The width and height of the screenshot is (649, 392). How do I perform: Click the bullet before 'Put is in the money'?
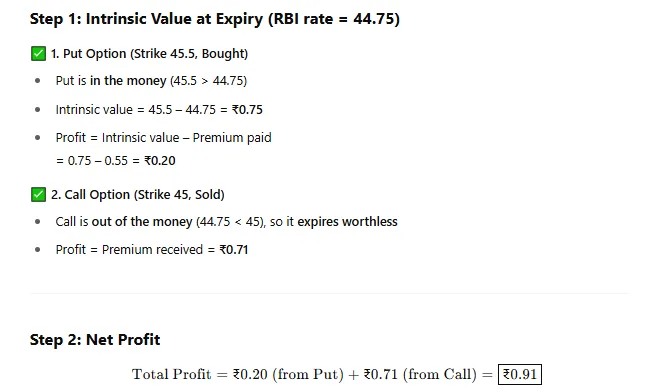(38, 81)
